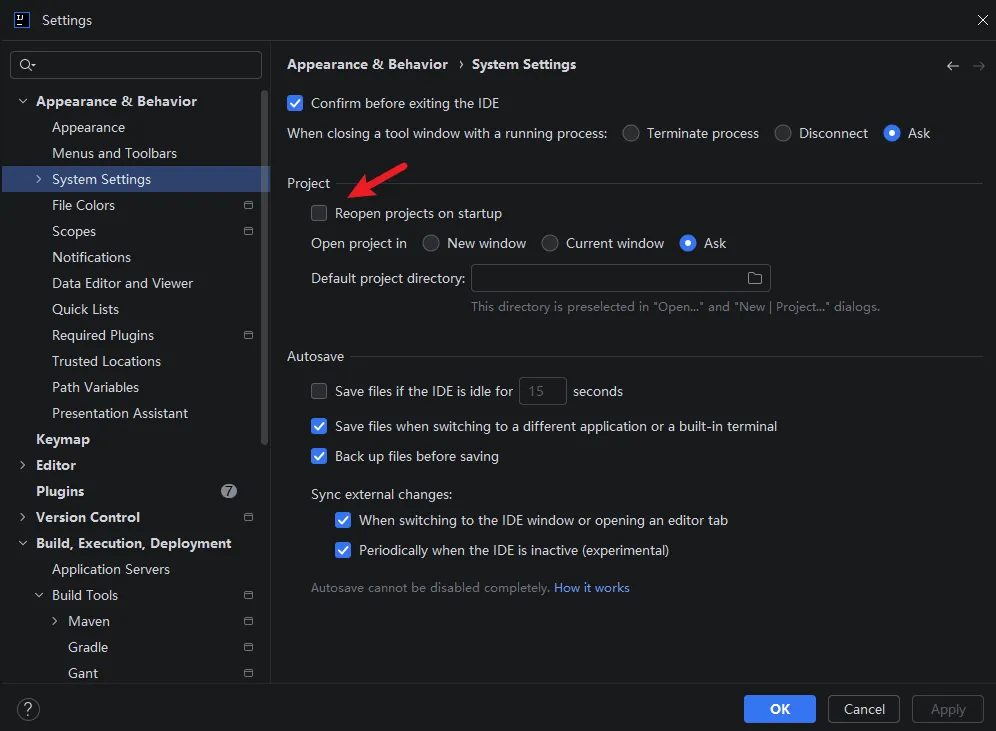Click the forward navigation arrow

pos(979,66)
